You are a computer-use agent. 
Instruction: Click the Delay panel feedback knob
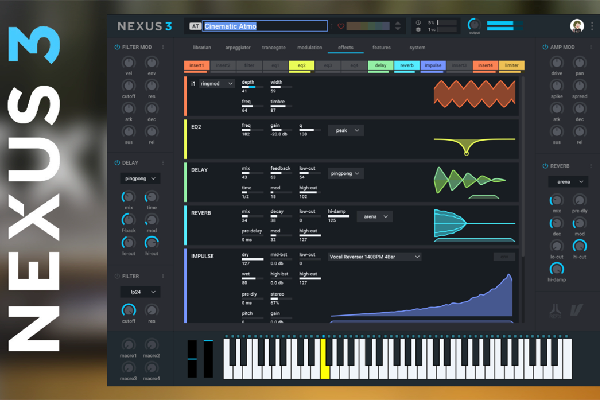click(x=129, y=220)
